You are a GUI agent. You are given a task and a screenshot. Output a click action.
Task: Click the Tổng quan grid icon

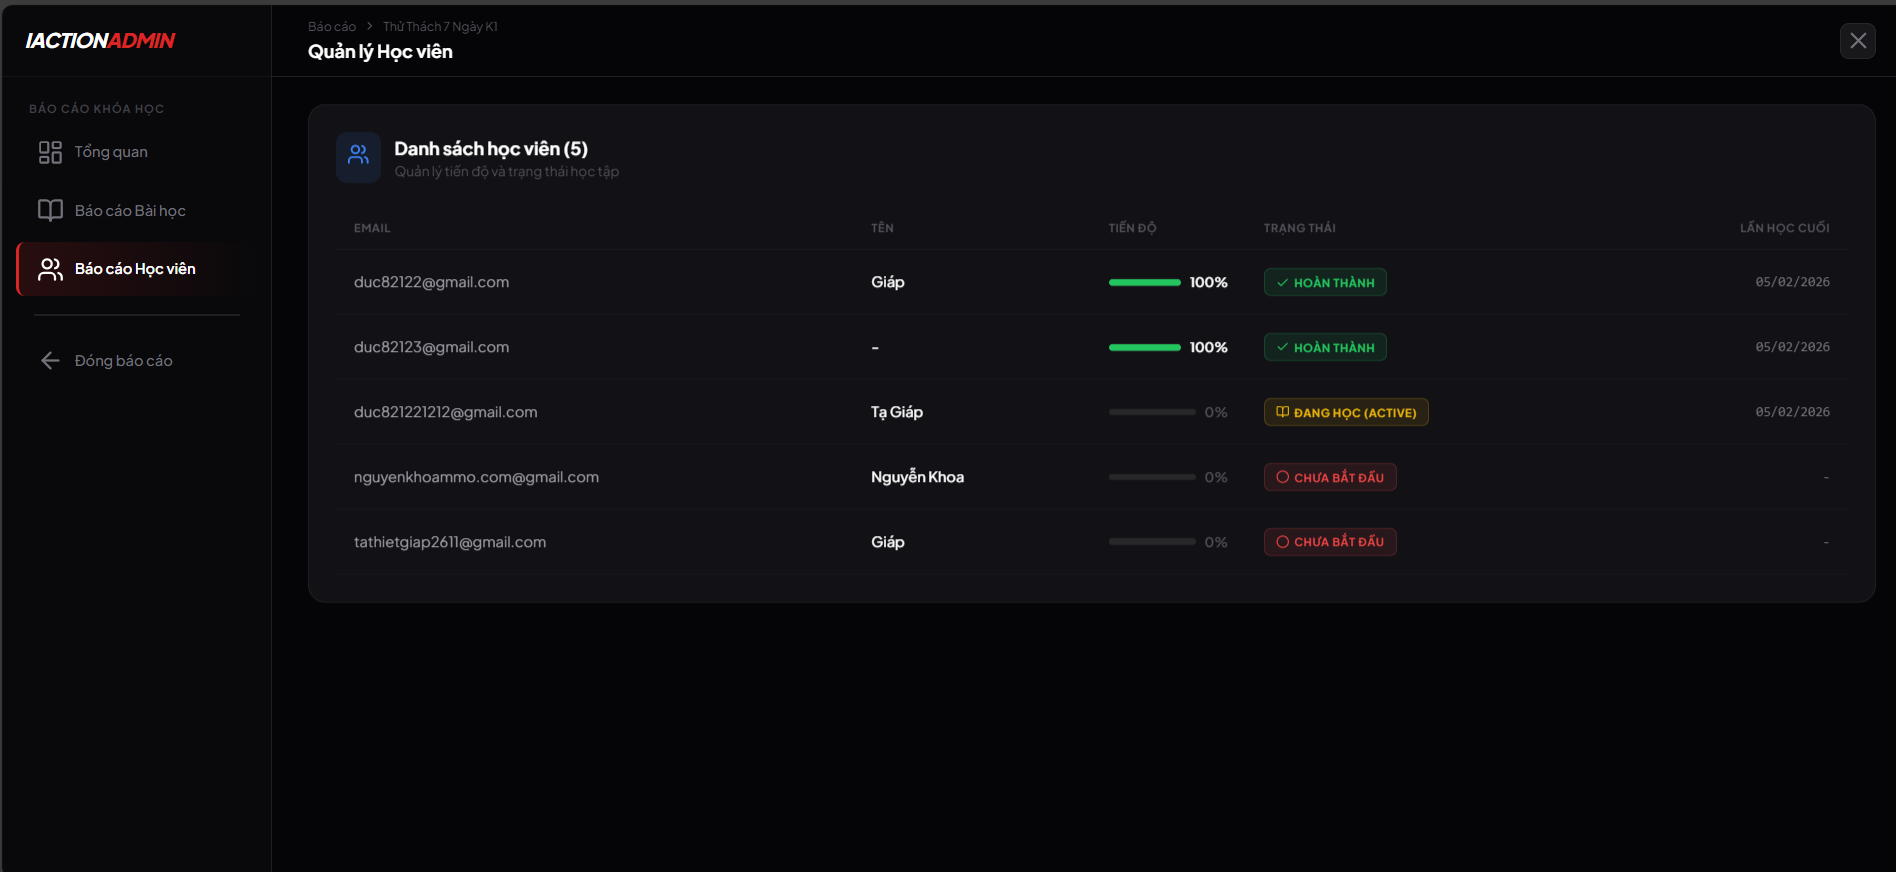click(50, 152)
